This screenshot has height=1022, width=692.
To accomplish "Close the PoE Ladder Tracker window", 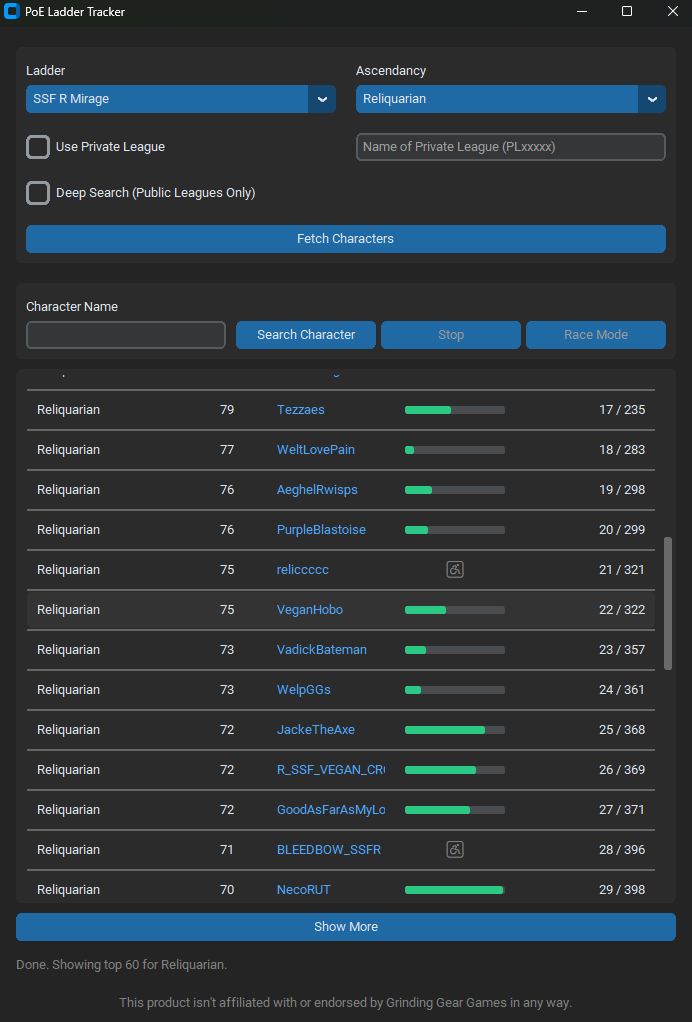I will pos(672,11).
